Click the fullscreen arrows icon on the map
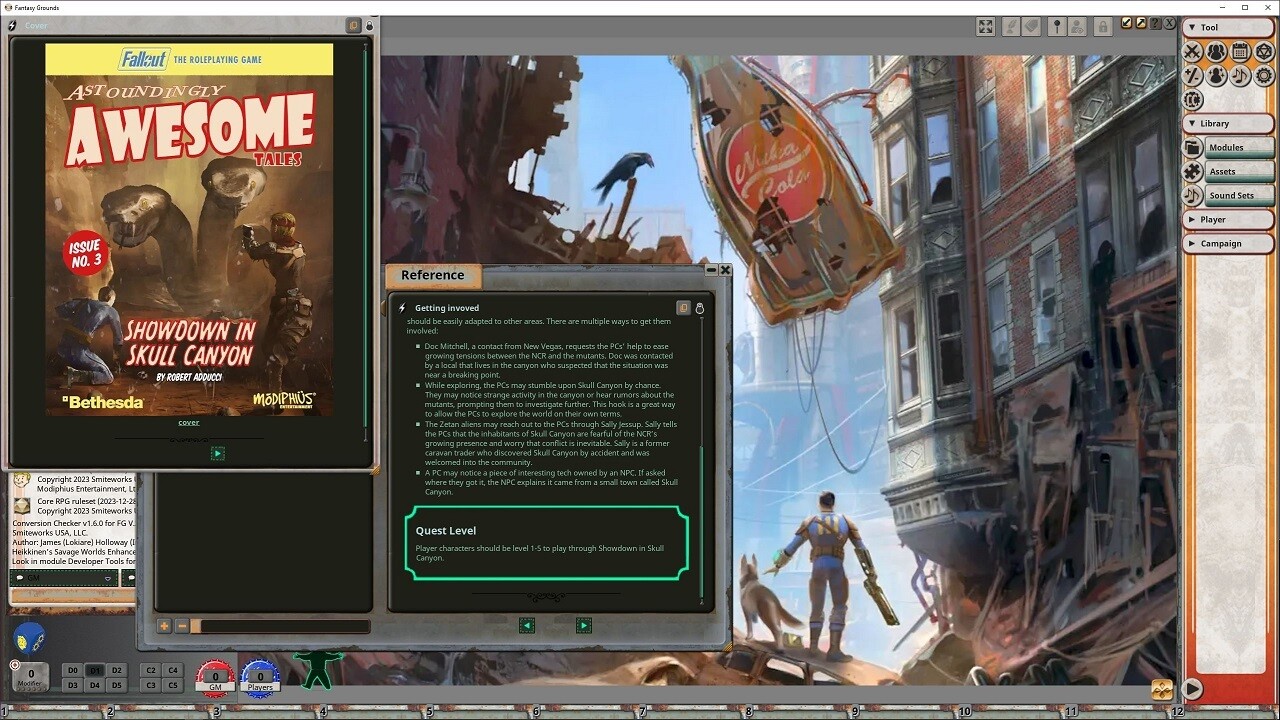The image size is (1280, 720). click(985, 27)
